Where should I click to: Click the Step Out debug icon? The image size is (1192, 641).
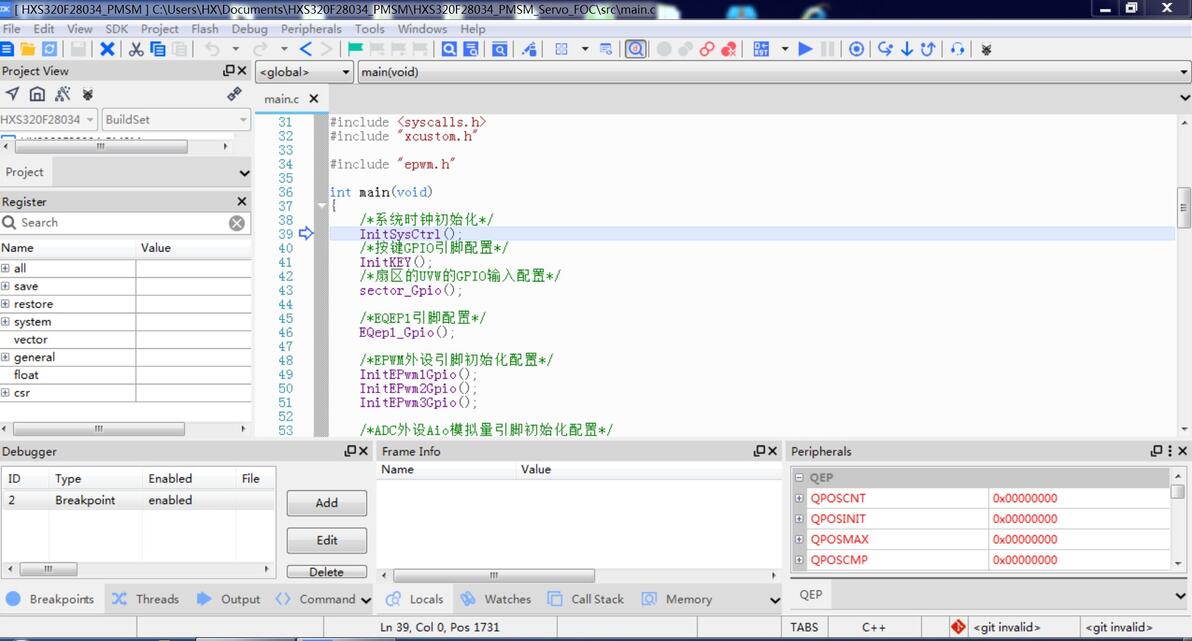(x=928, y=49)
